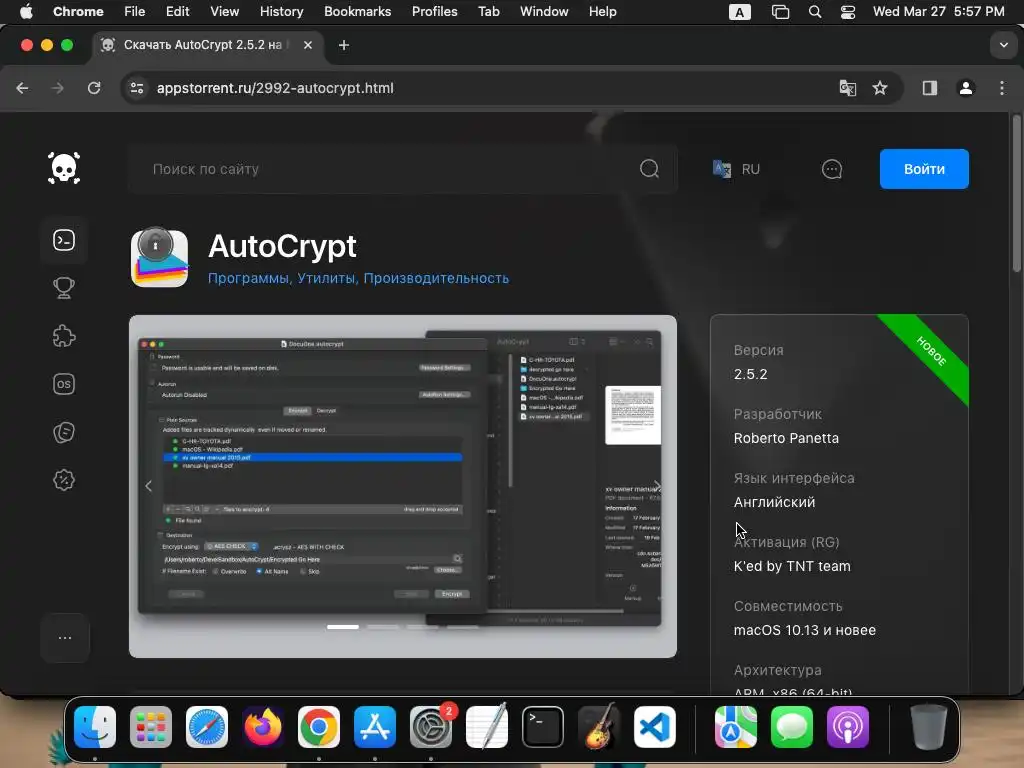Click the version number 2.5.2
The image size is (1024, 768).
pos(750,374)
